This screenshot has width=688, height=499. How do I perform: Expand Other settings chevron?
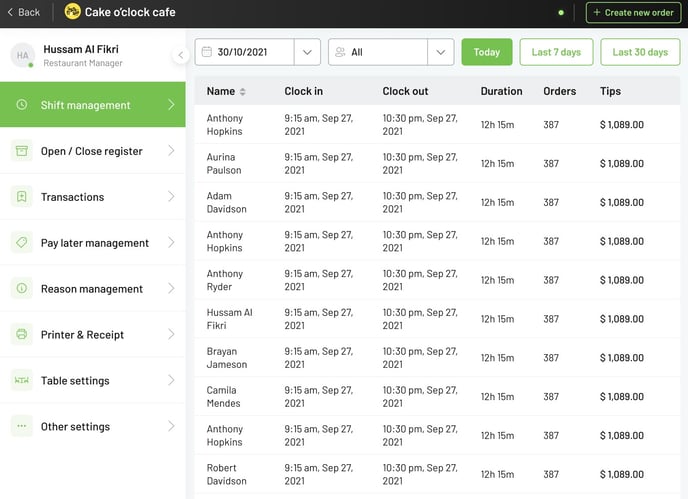click(x=171, y=426)
